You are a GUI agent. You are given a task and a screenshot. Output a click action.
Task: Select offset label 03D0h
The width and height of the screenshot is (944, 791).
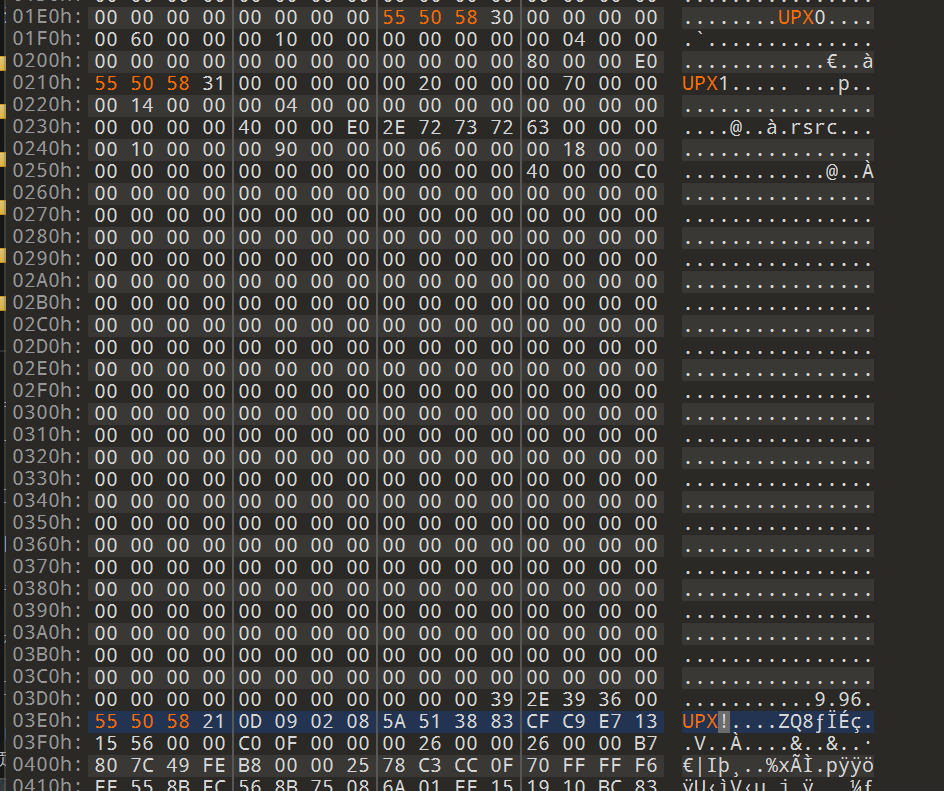(x=46, y=699)
